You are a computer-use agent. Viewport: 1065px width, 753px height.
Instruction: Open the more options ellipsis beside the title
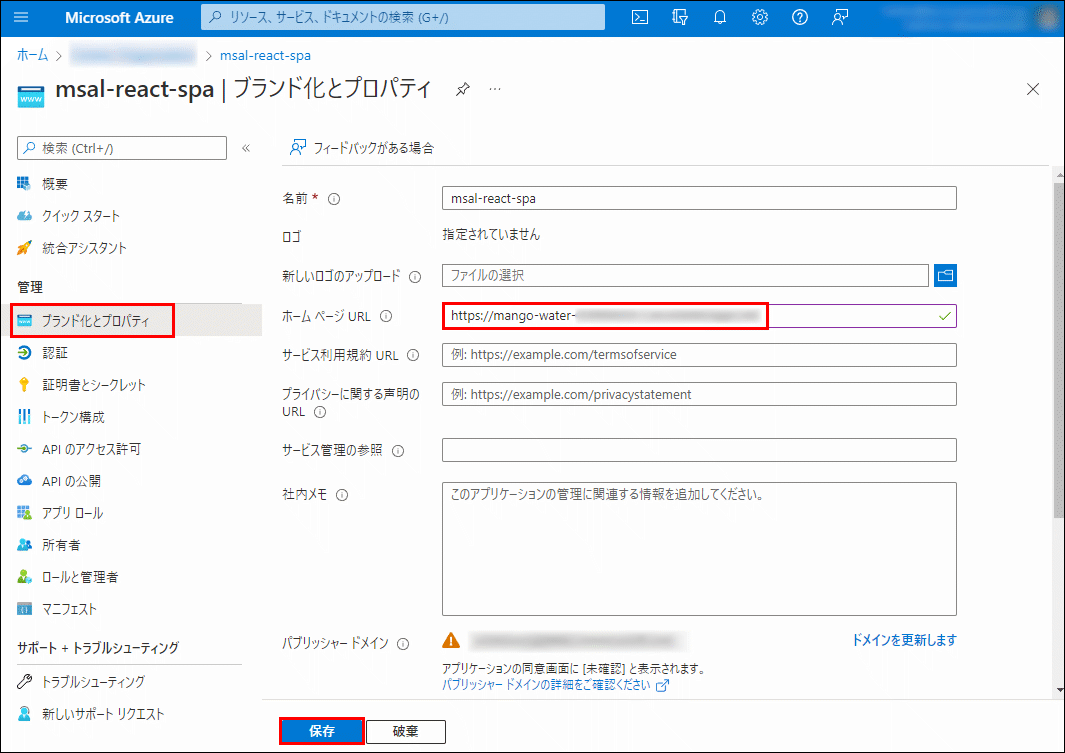(x=495, y=89)
